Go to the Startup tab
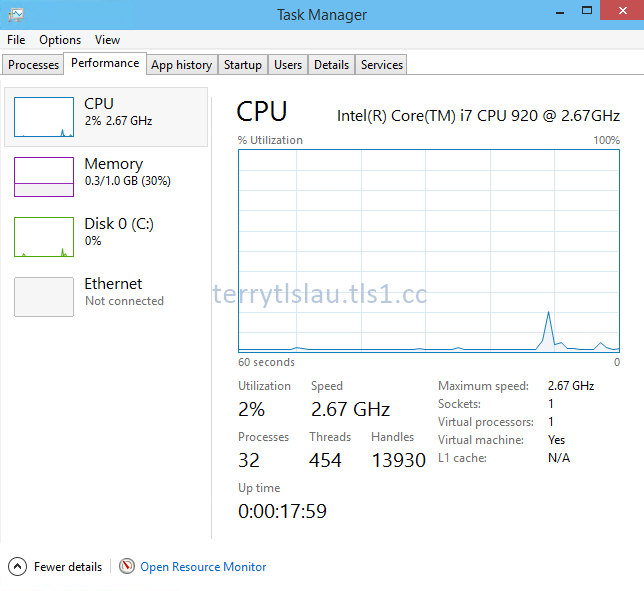Image resolution: width=644 pixels, height=591 pixels. [x=243, y=65]
